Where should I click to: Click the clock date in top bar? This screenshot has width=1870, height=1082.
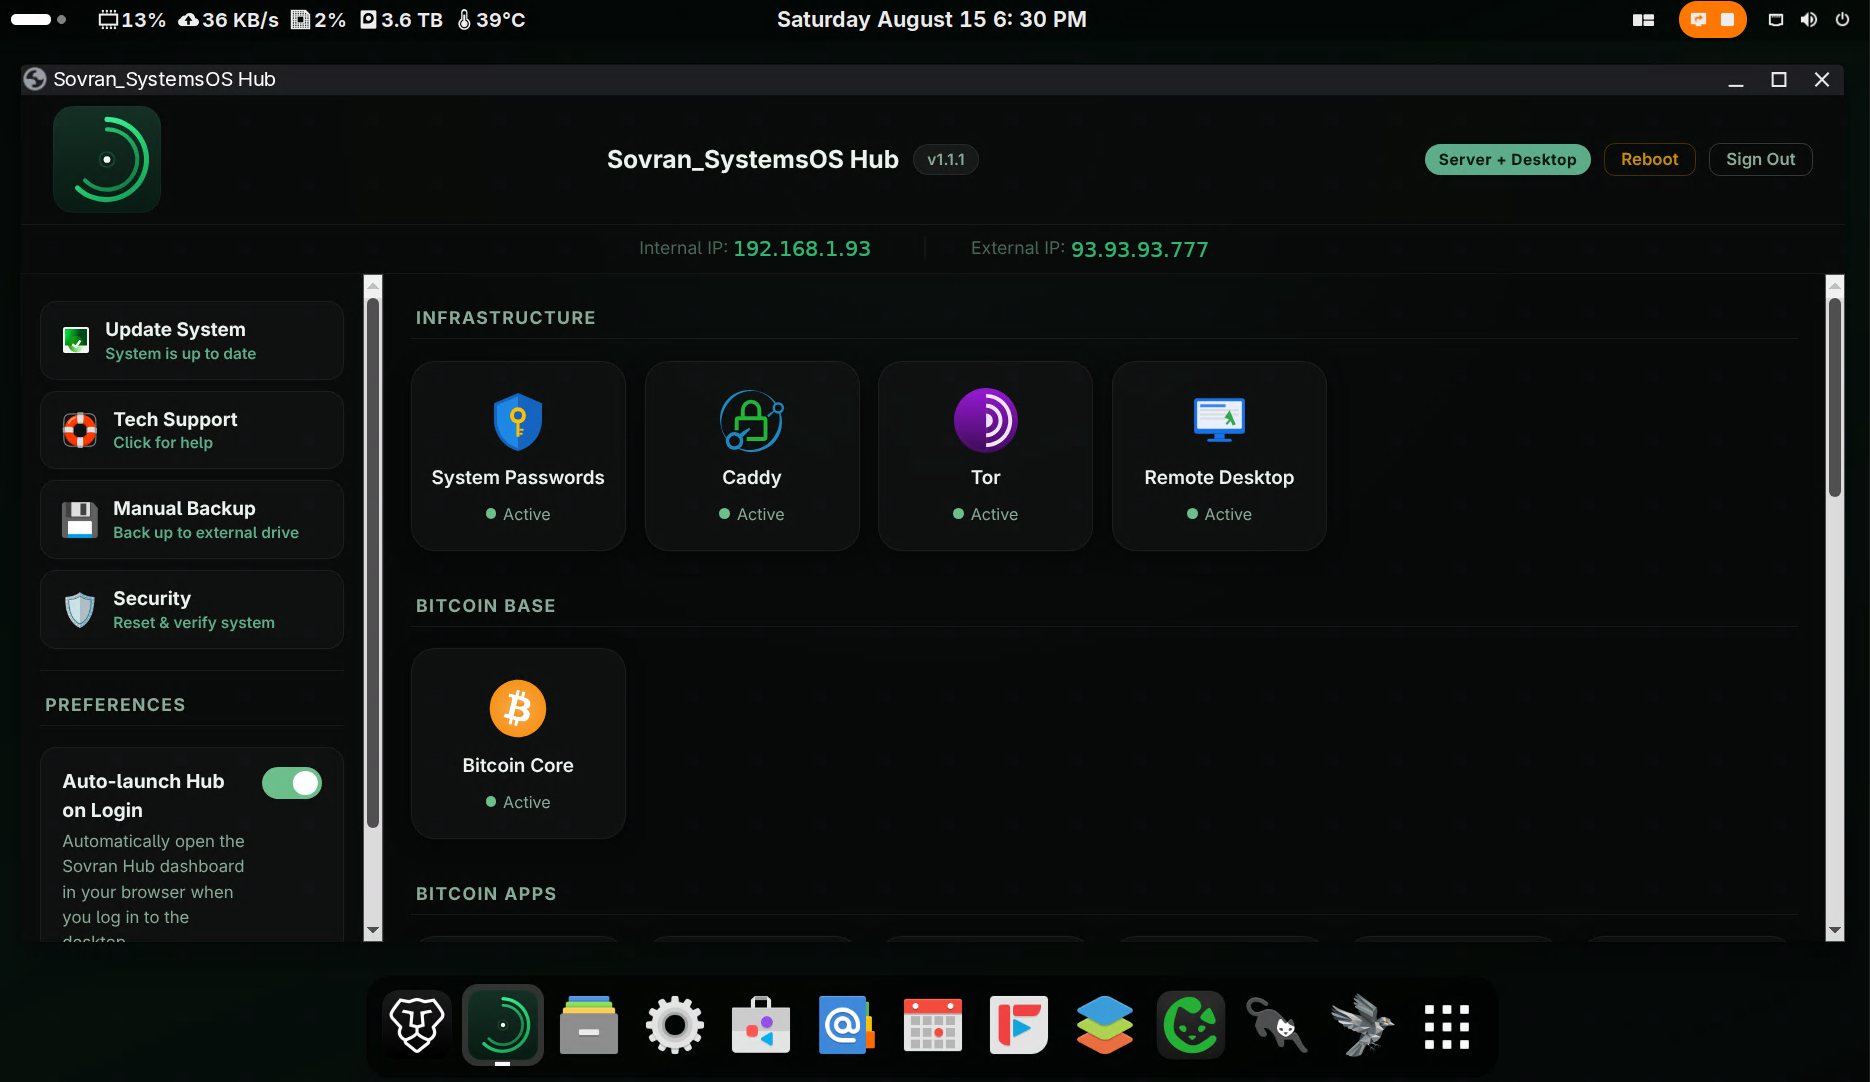coord(932,20)
